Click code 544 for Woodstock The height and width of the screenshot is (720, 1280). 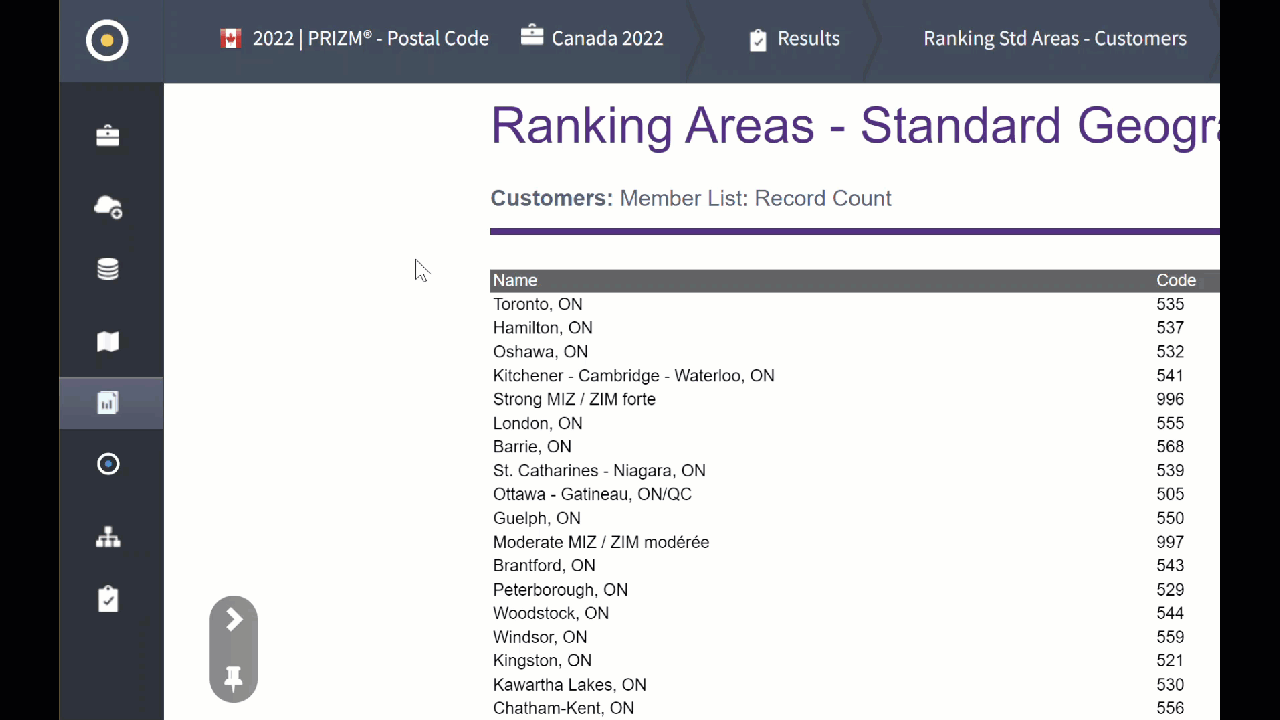point(1170,613)
